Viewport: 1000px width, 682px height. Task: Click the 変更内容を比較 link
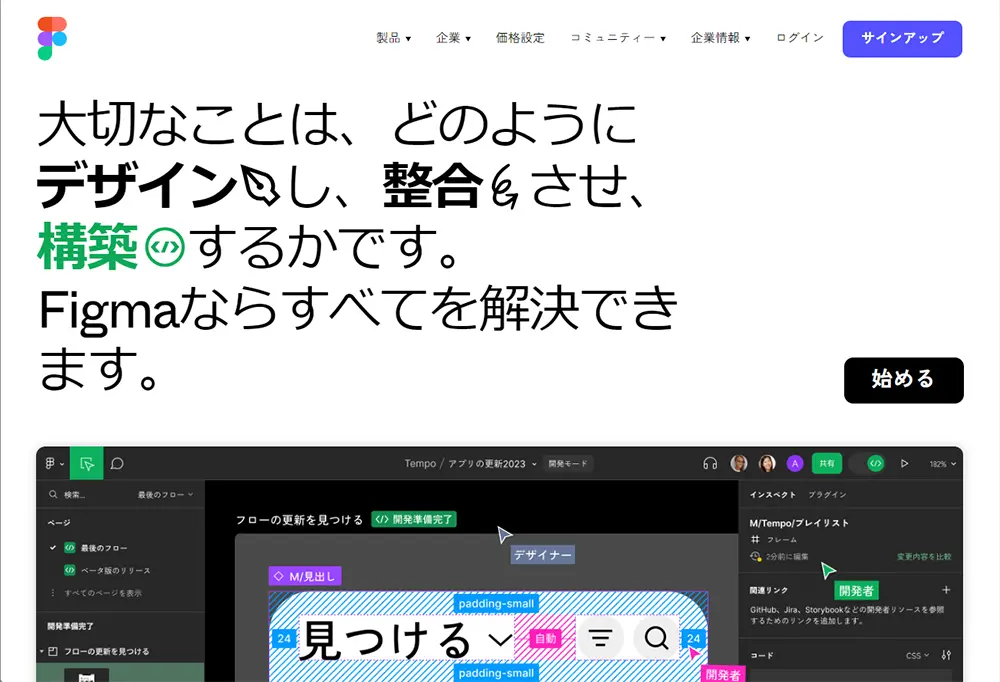pyautogui.click(x=924, y=557)
